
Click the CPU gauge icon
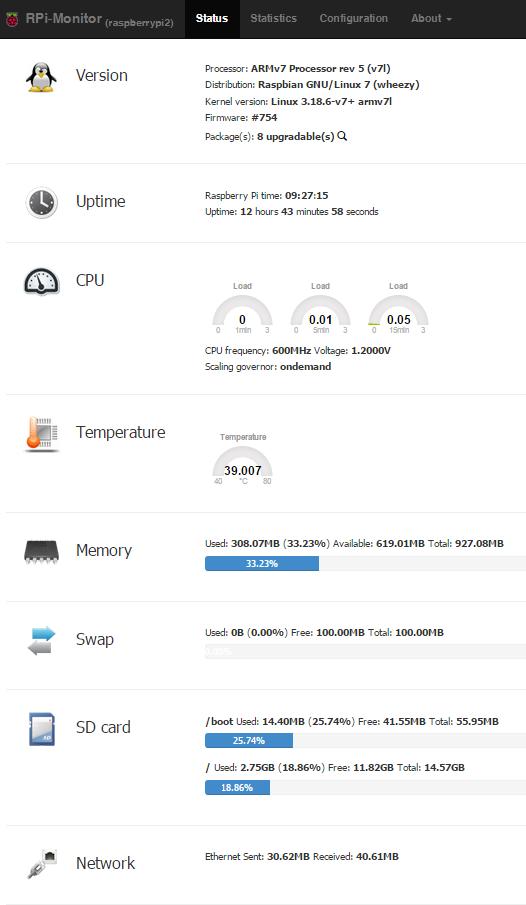42,282
